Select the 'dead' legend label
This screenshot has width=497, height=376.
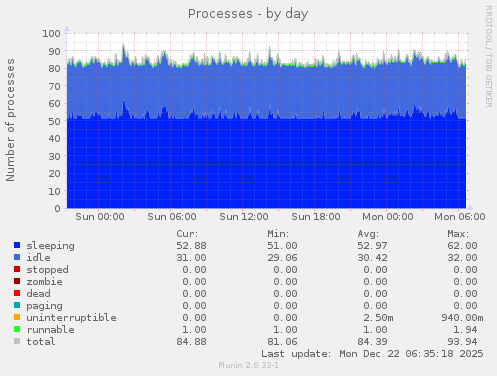click(x=39, y=294)
